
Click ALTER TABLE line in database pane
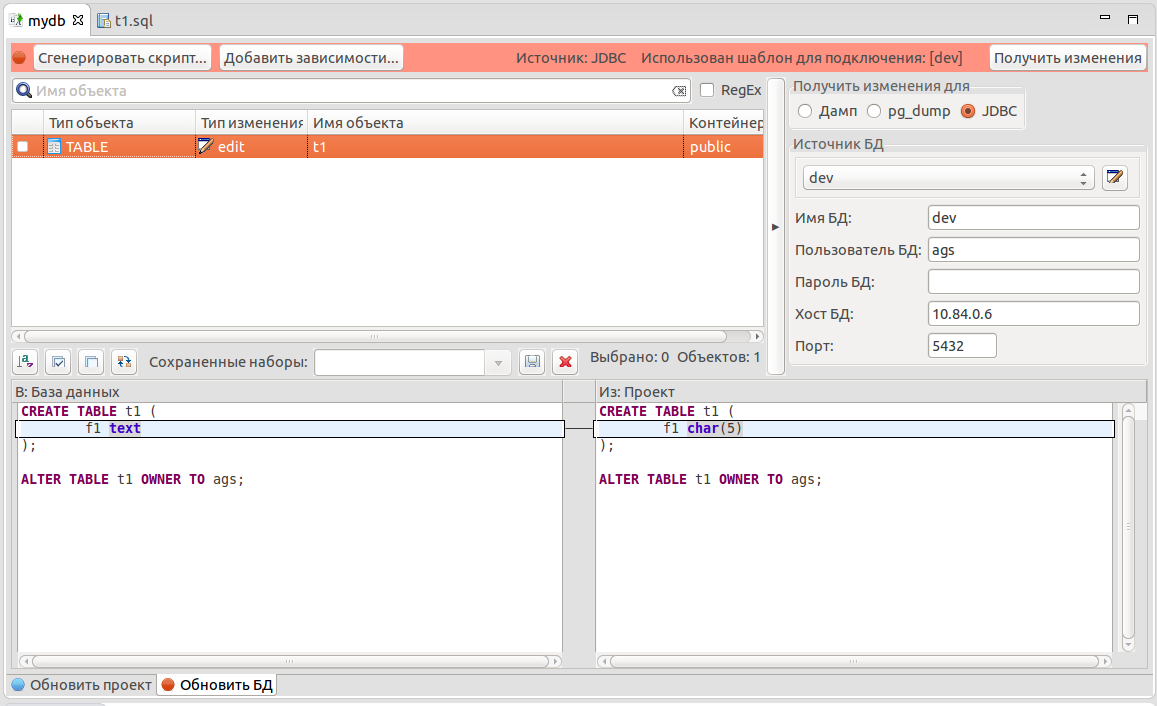coord(132,480)
